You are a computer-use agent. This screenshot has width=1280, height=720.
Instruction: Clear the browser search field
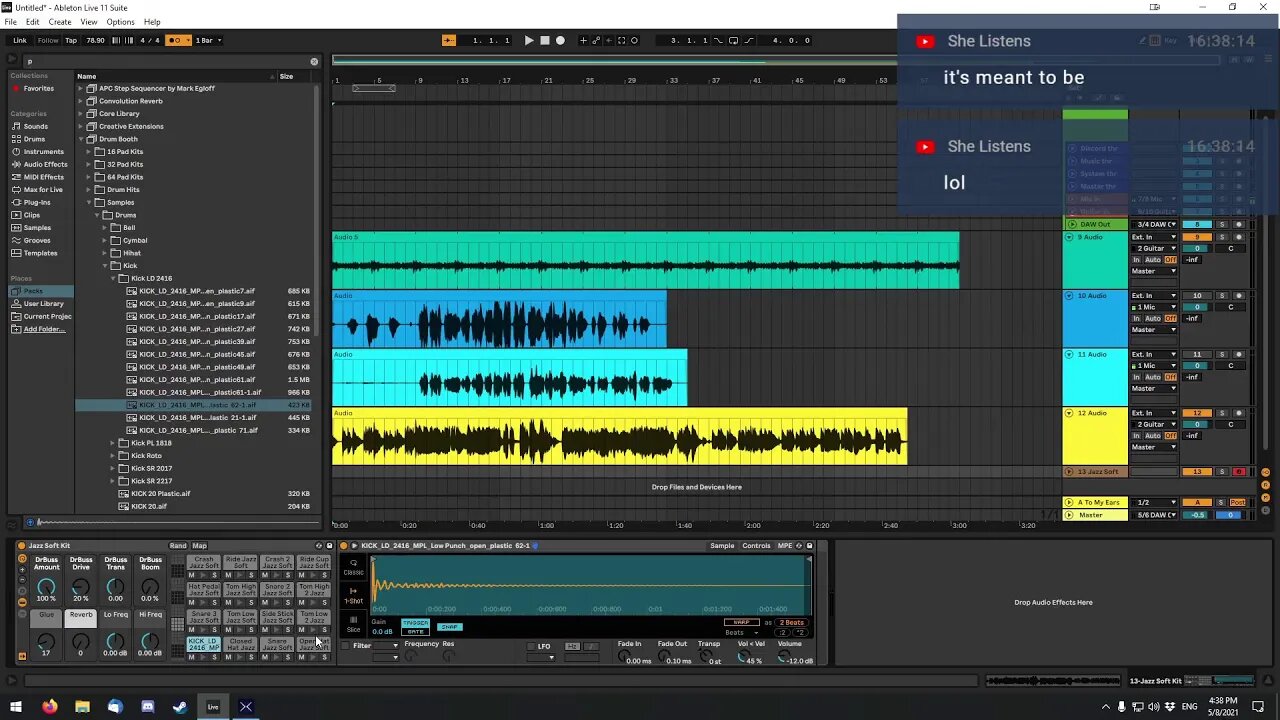[314, 61]
